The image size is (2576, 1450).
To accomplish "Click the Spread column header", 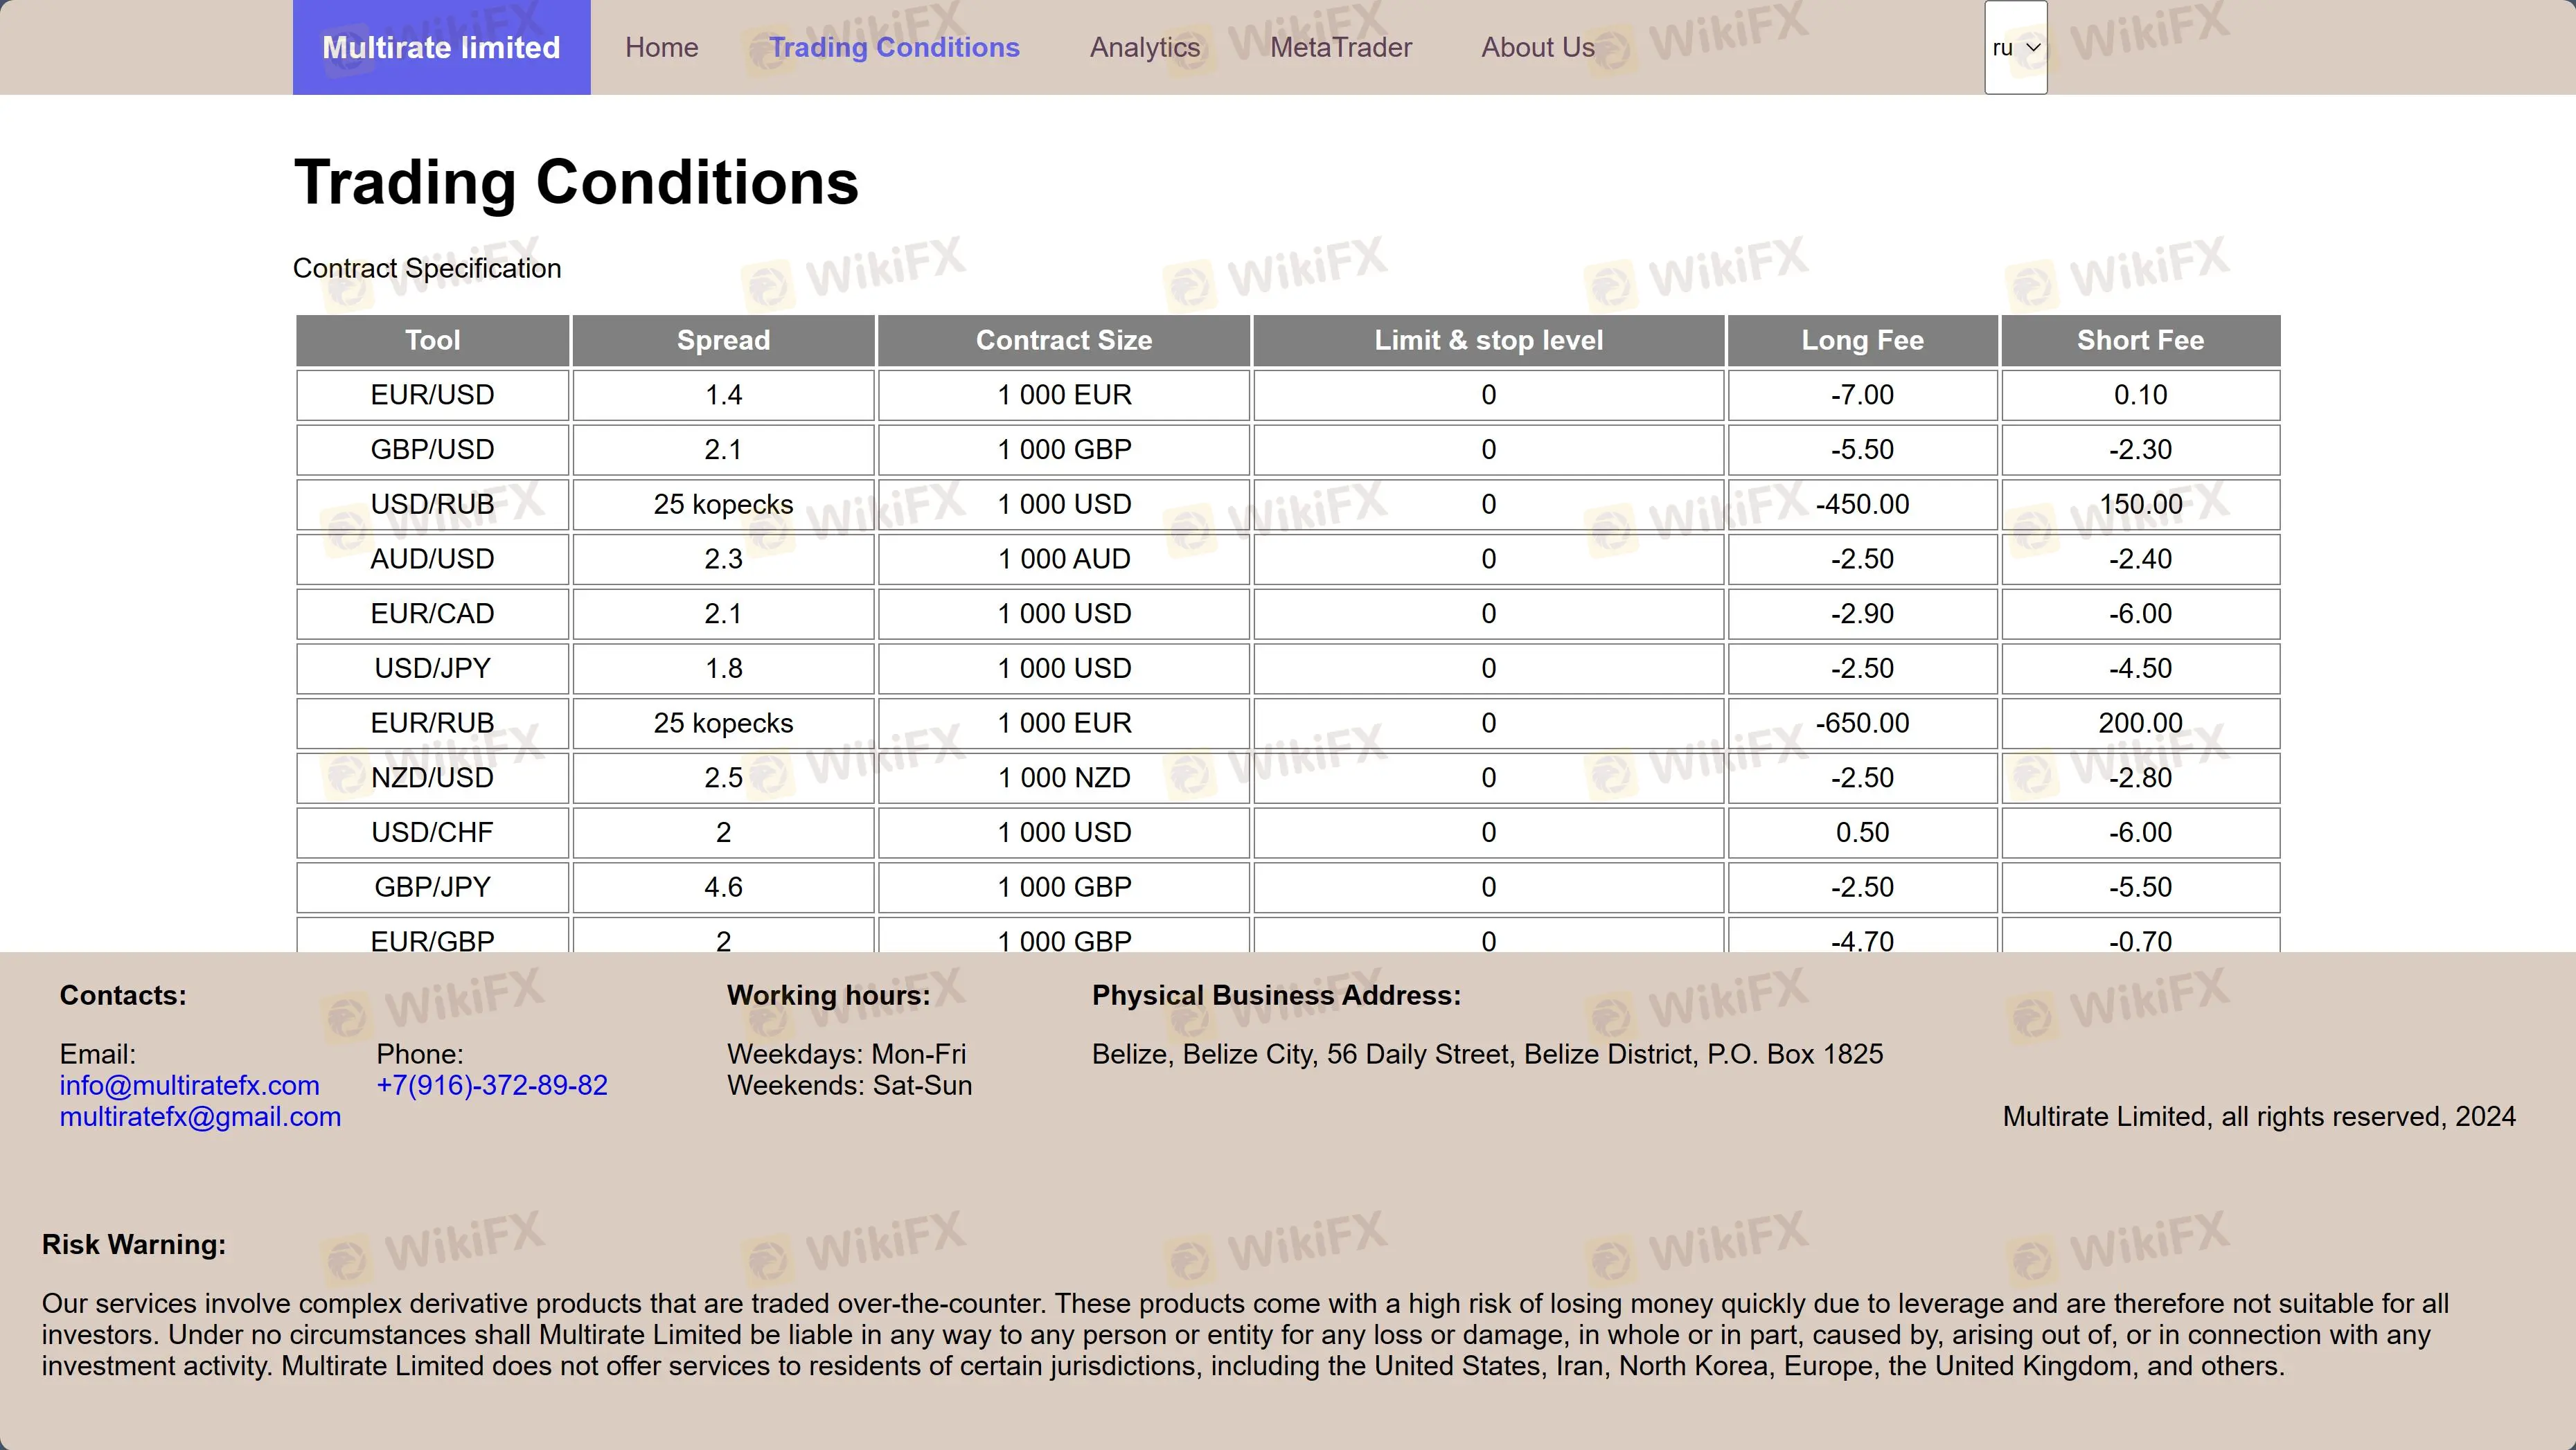I will coord(723,340).
